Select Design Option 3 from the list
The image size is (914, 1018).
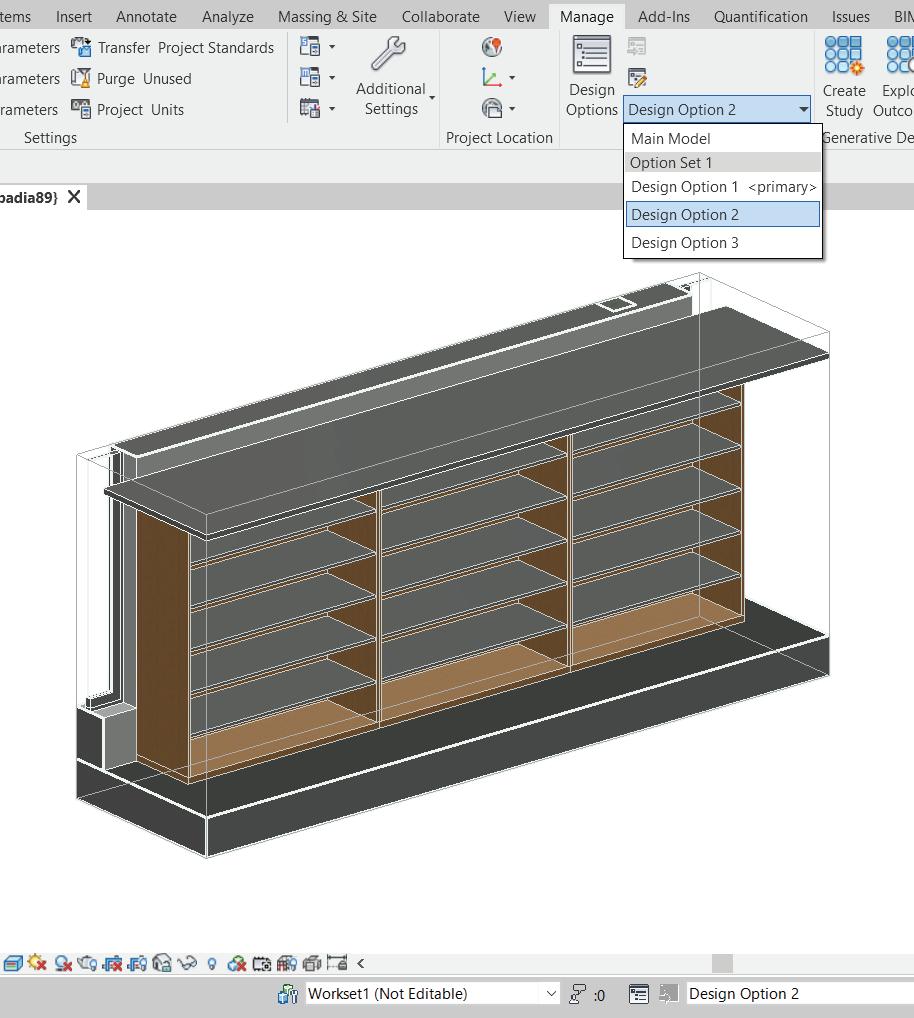coord(685,243)
